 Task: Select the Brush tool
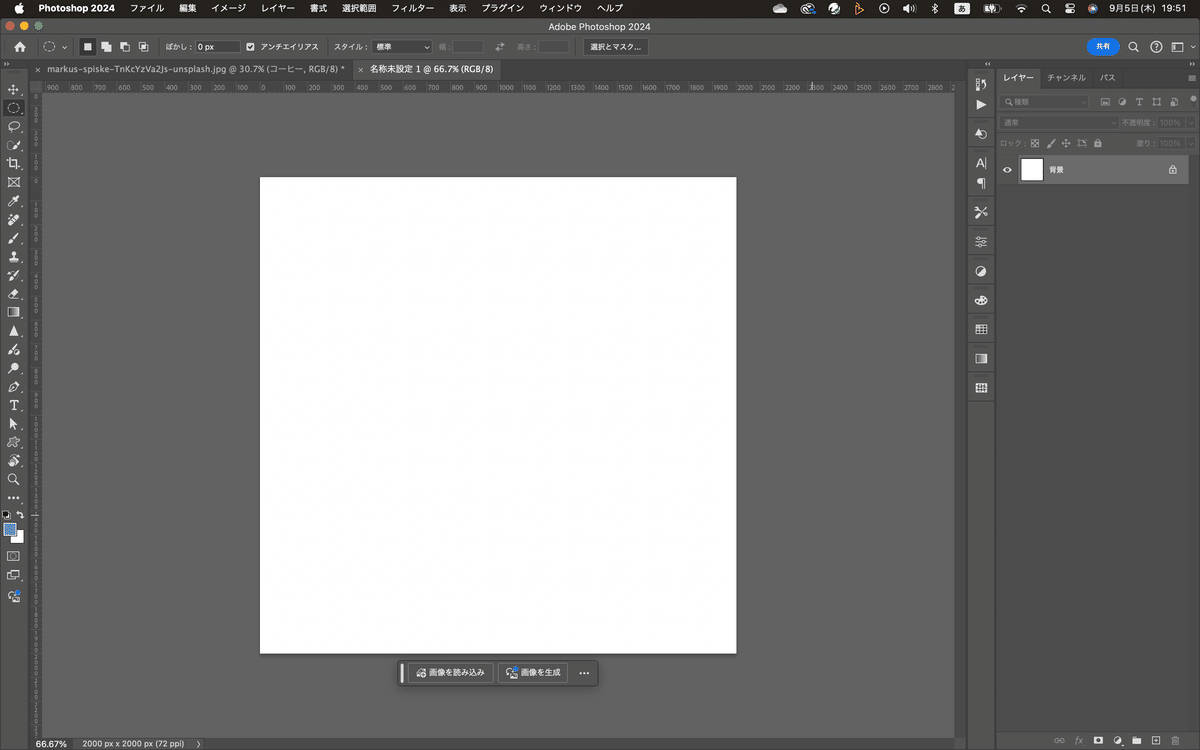pyautogui.click(x=14, y=238)
